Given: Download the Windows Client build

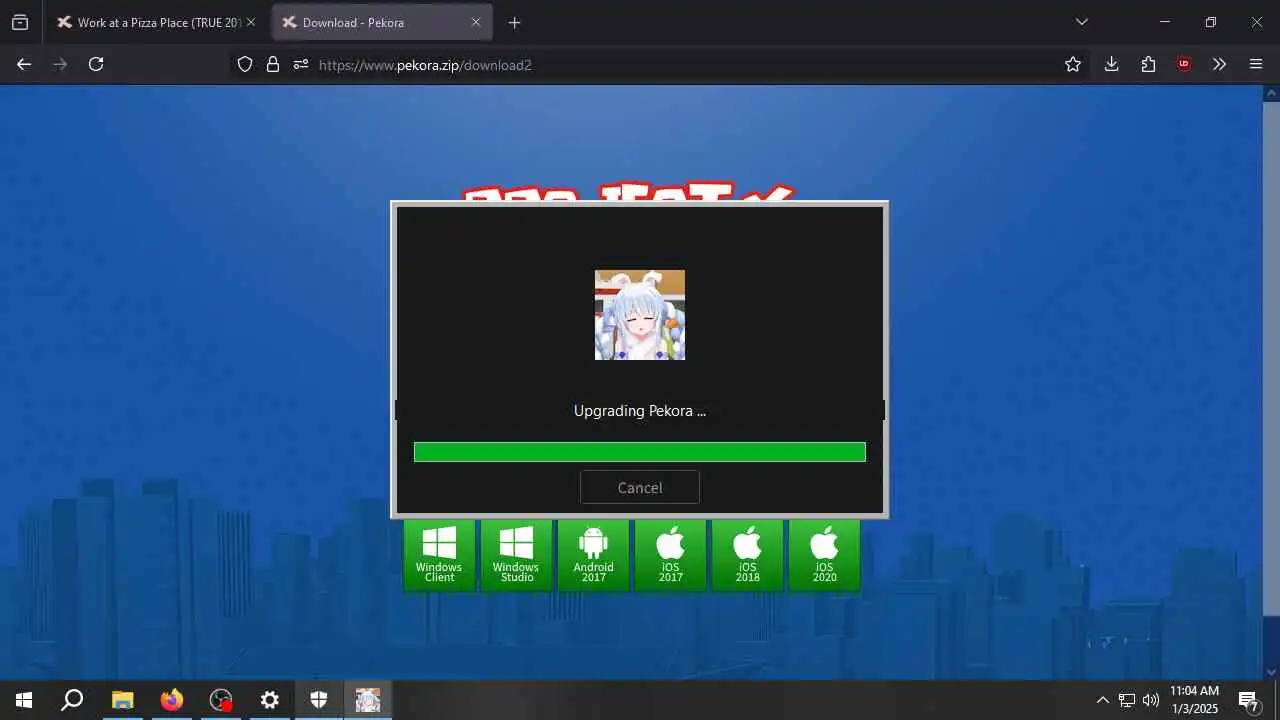Looking at the screenshot, I should [x=439, y=555].
